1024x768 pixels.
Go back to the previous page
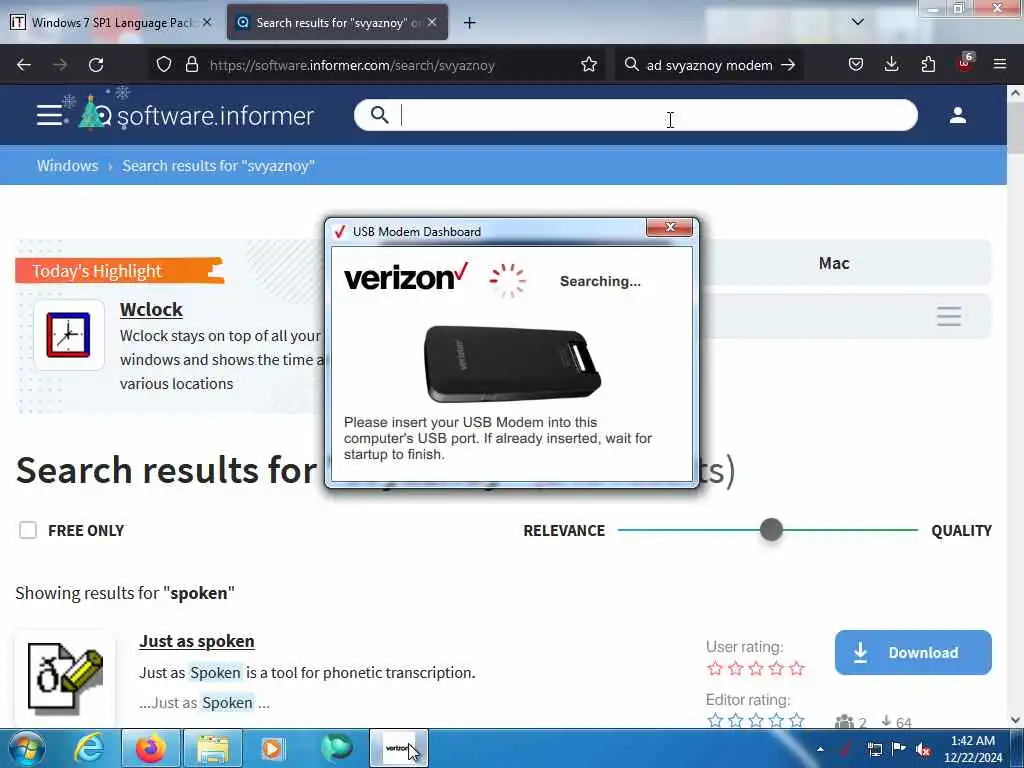tap(24, 65)
